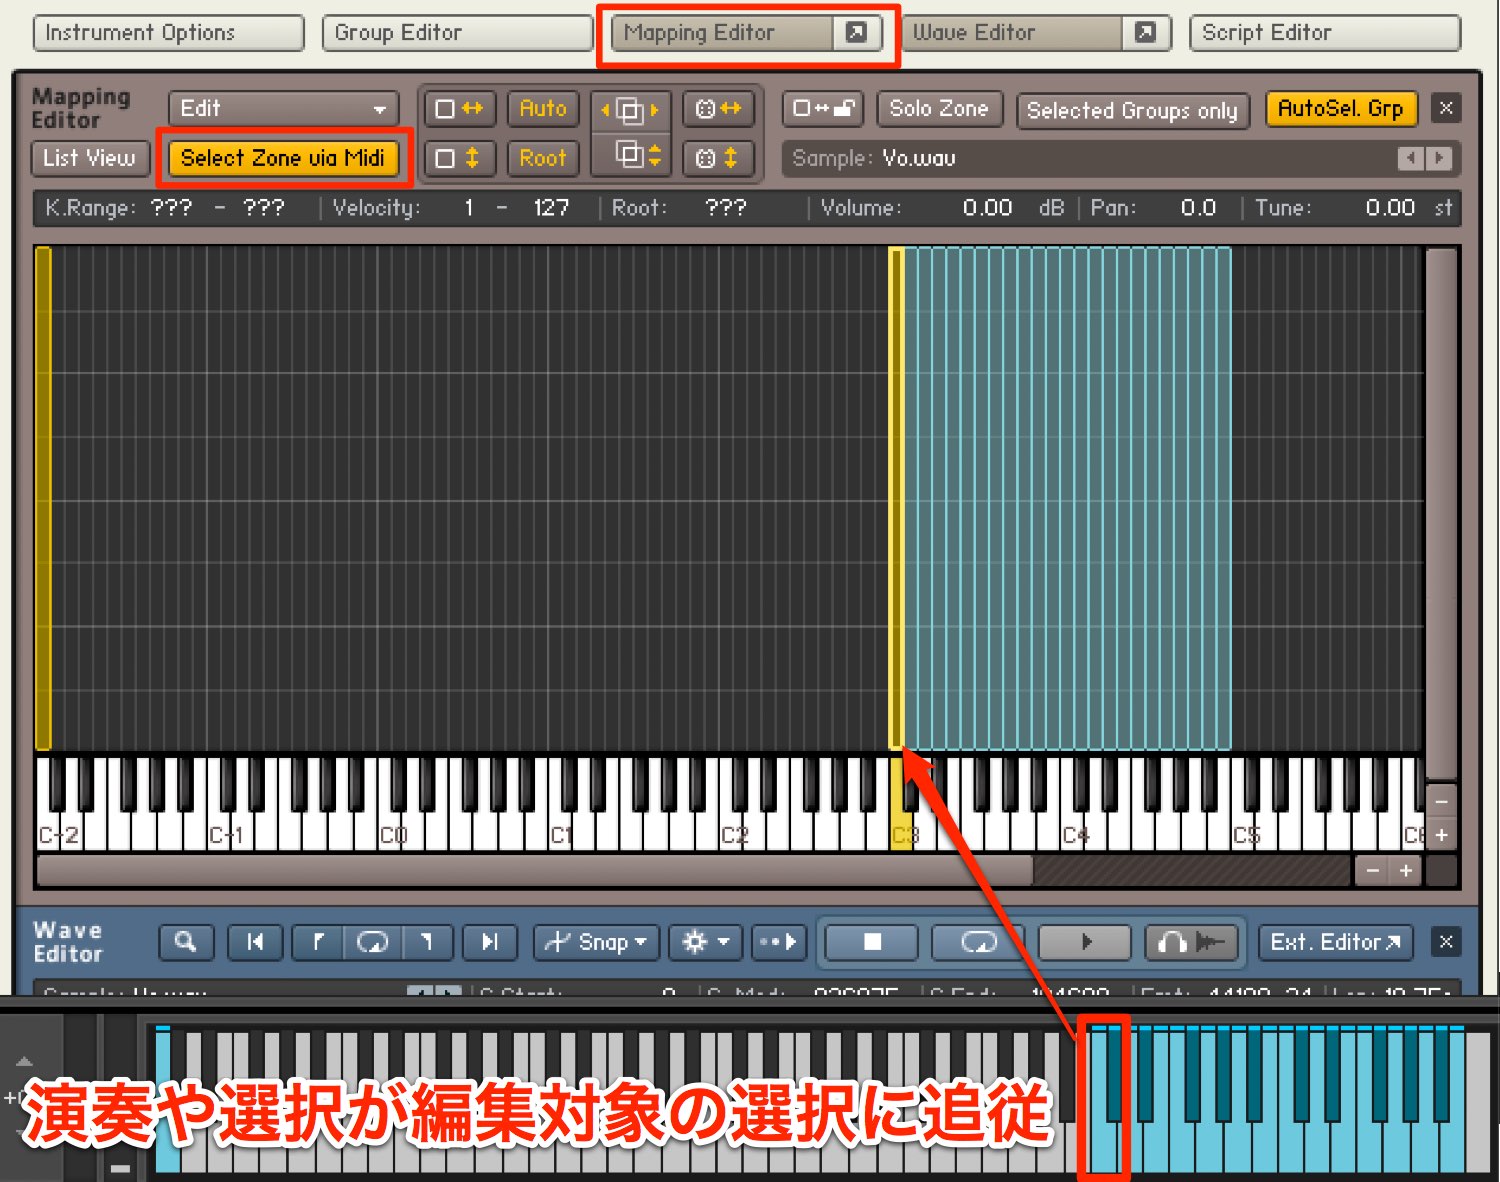Open the Snap dropdown menu
1500x1182 pixels.
(596, 942)
